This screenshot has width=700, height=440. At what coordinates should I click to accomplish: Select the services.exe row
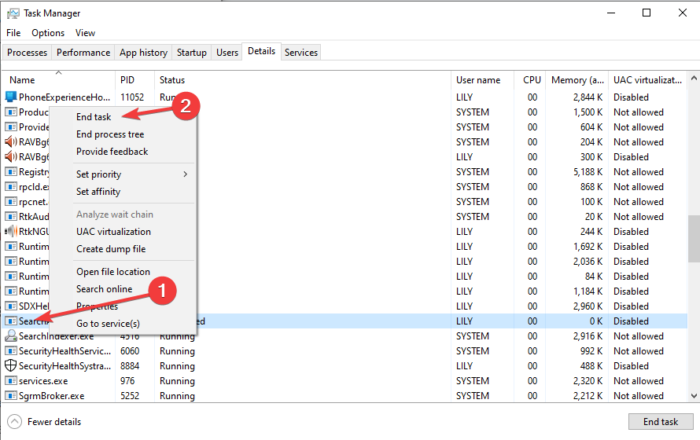[x=345, y=381]
